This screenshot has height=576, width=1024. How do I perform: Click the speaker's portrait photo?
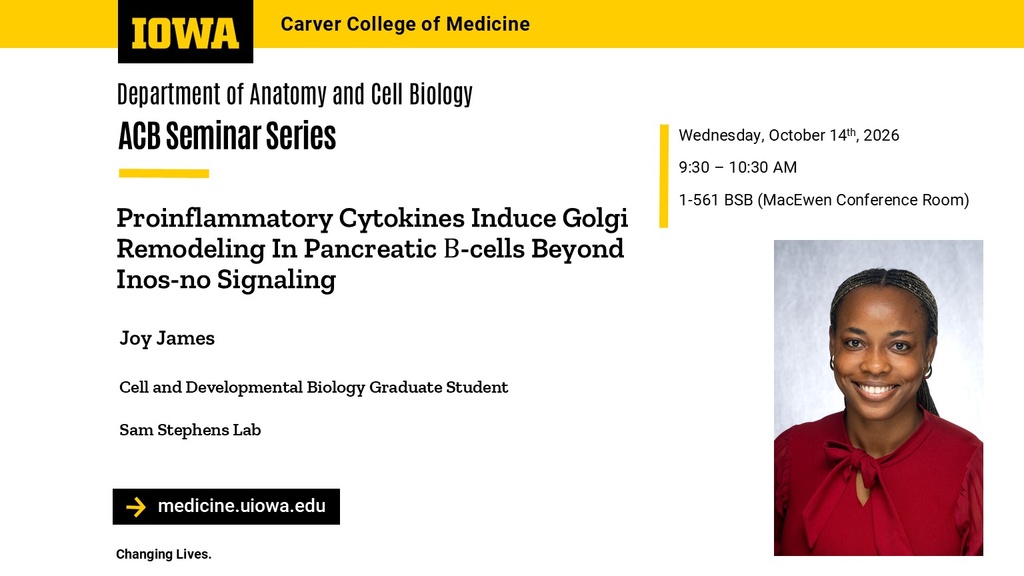pos(878,398)
